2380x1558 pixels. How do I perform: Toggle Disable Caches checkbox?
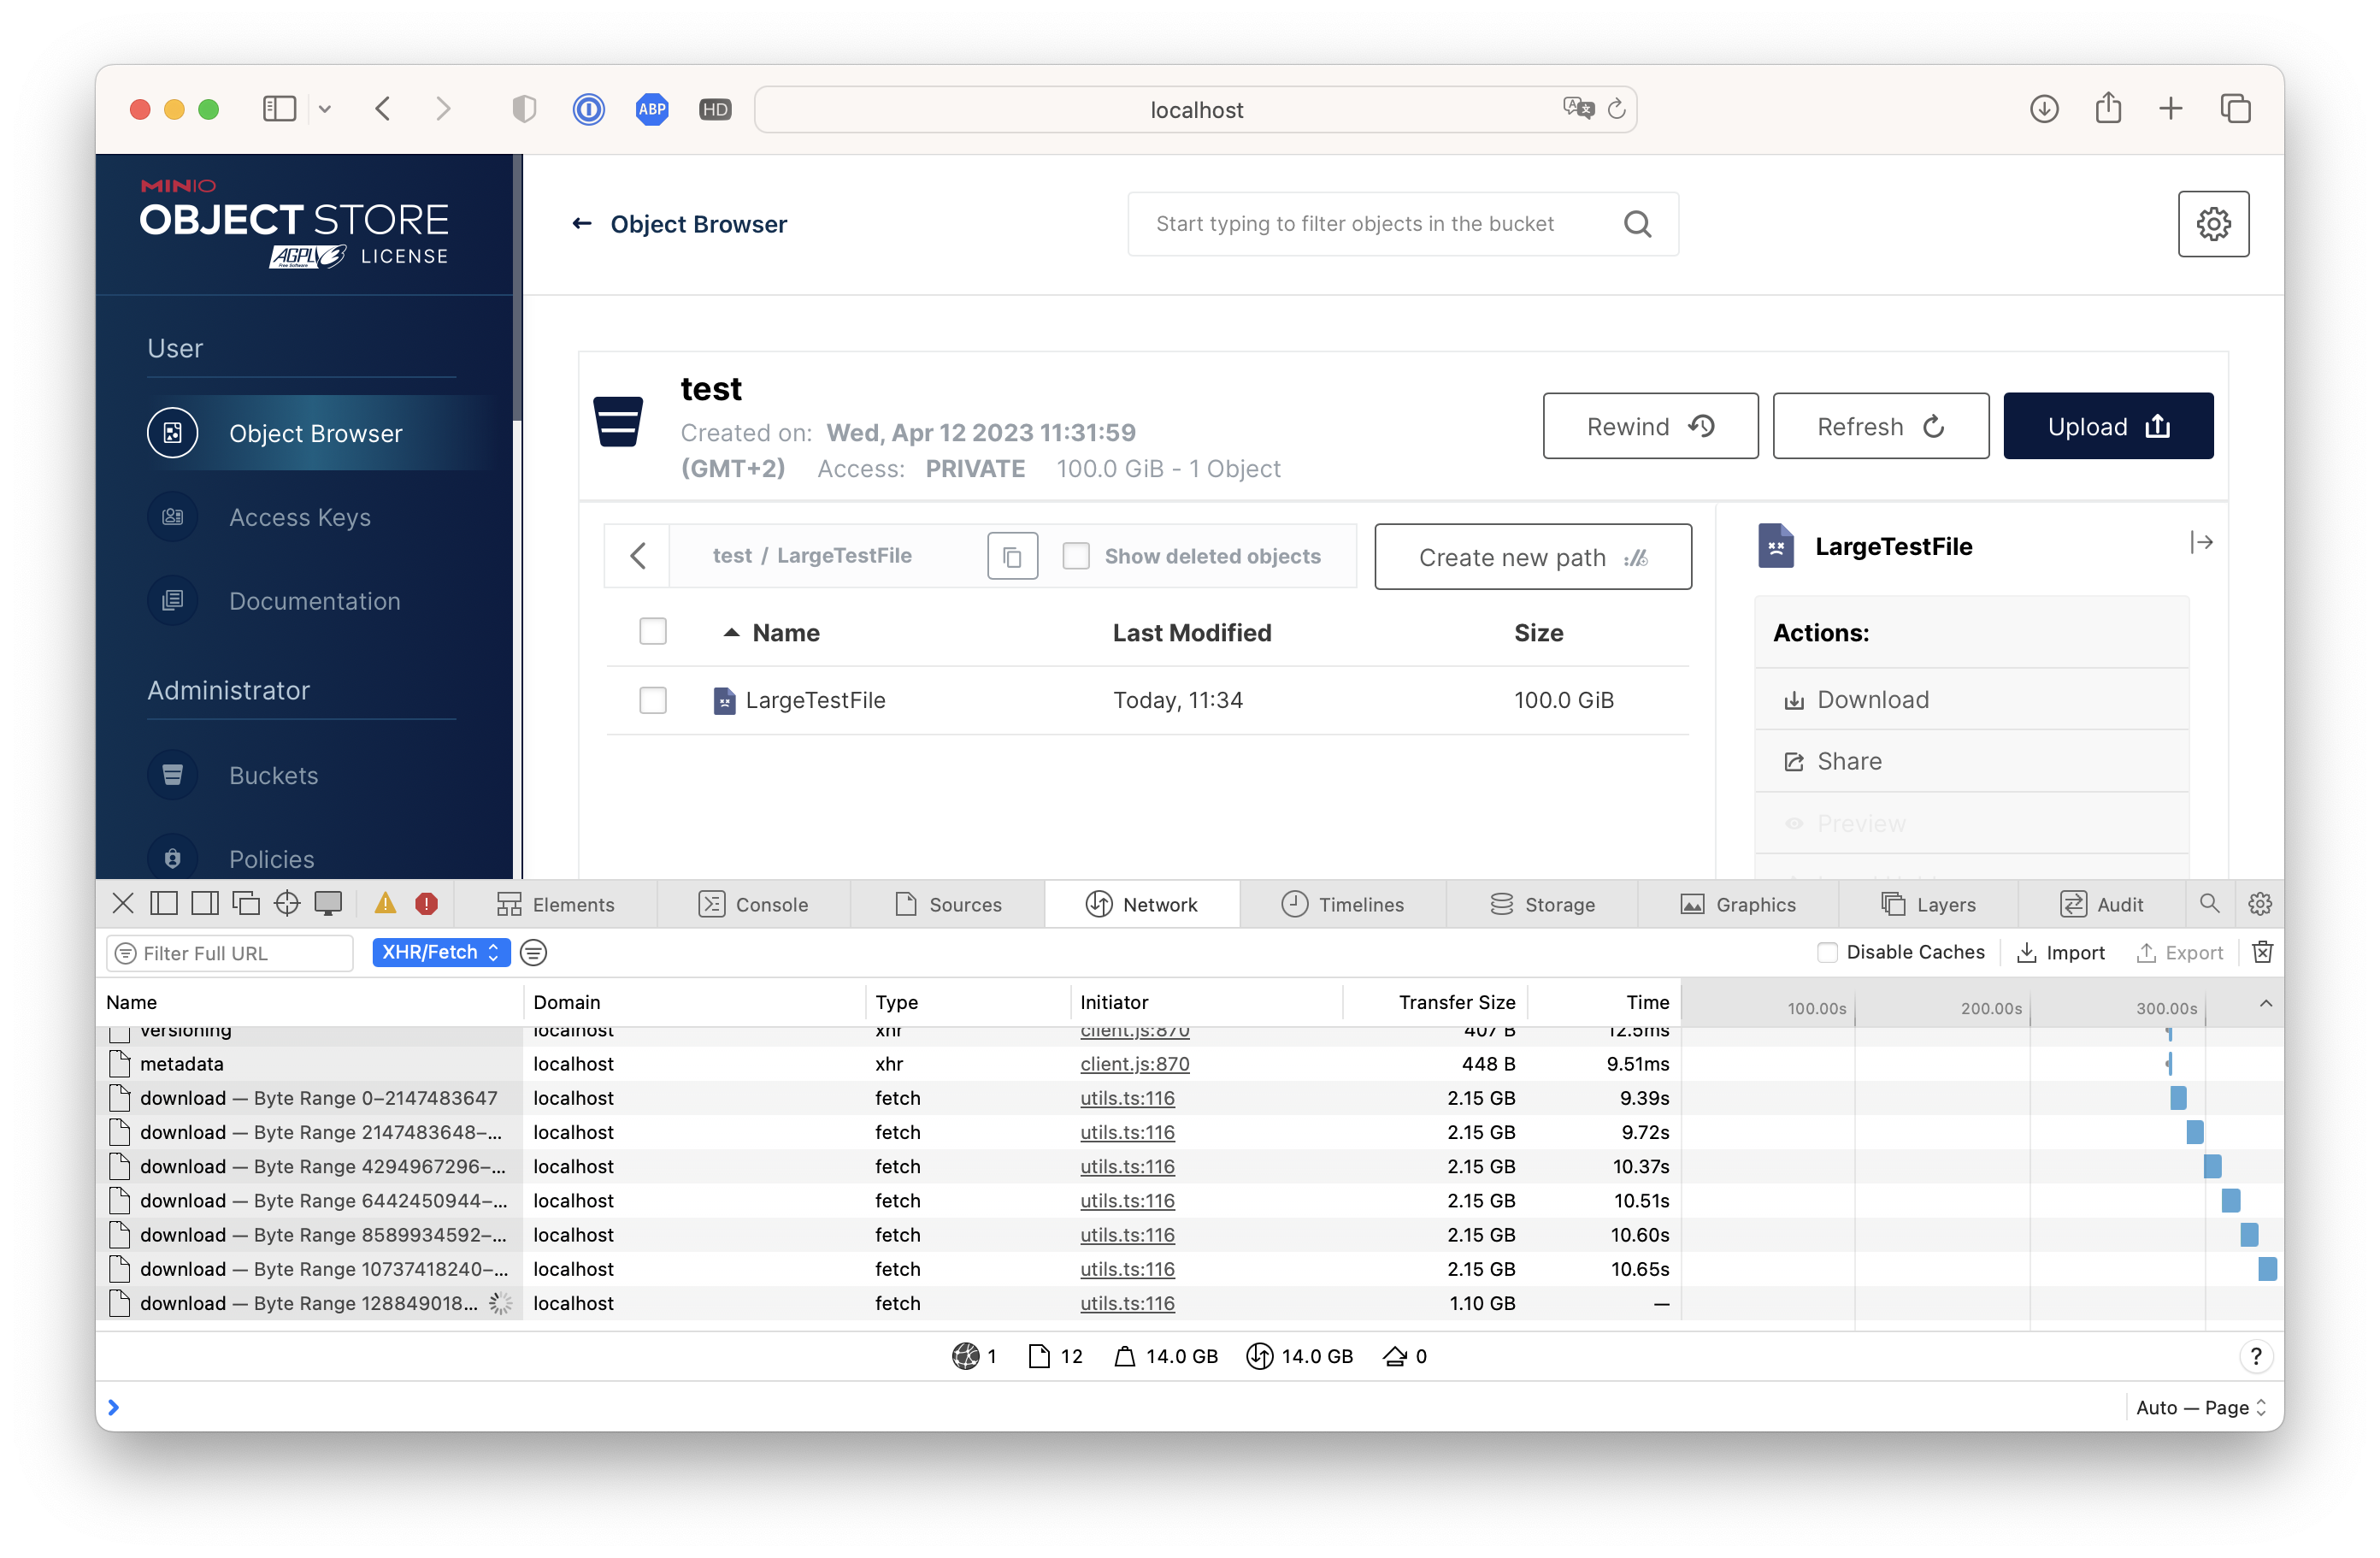coord(1827,953)
